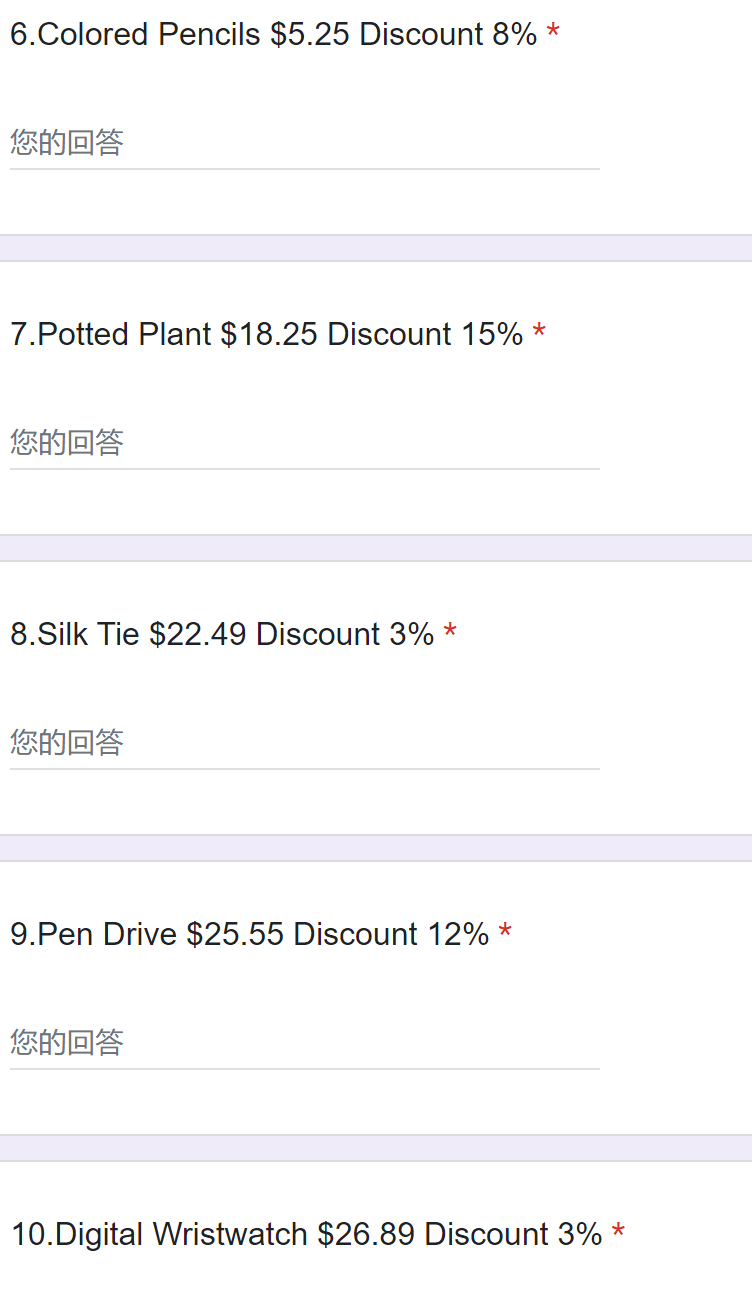The width and height of the screenshot is (752, 1289).
Task: Click the red asterisk on Pen Drive question
Action: point(505,934)
